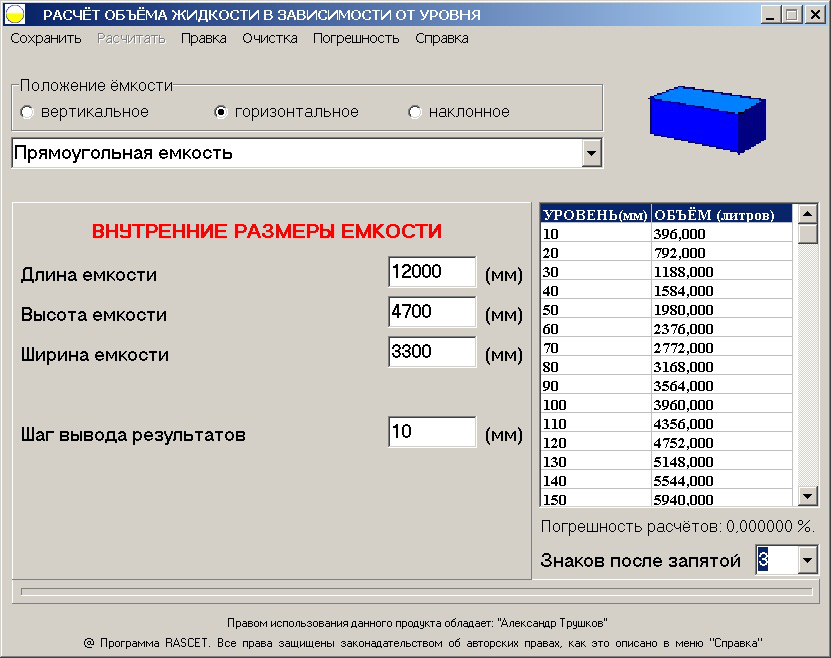The image size is (831, 658).
Task: Click the "Шаг вывода результатов" input field
Action: pos(430,431)
